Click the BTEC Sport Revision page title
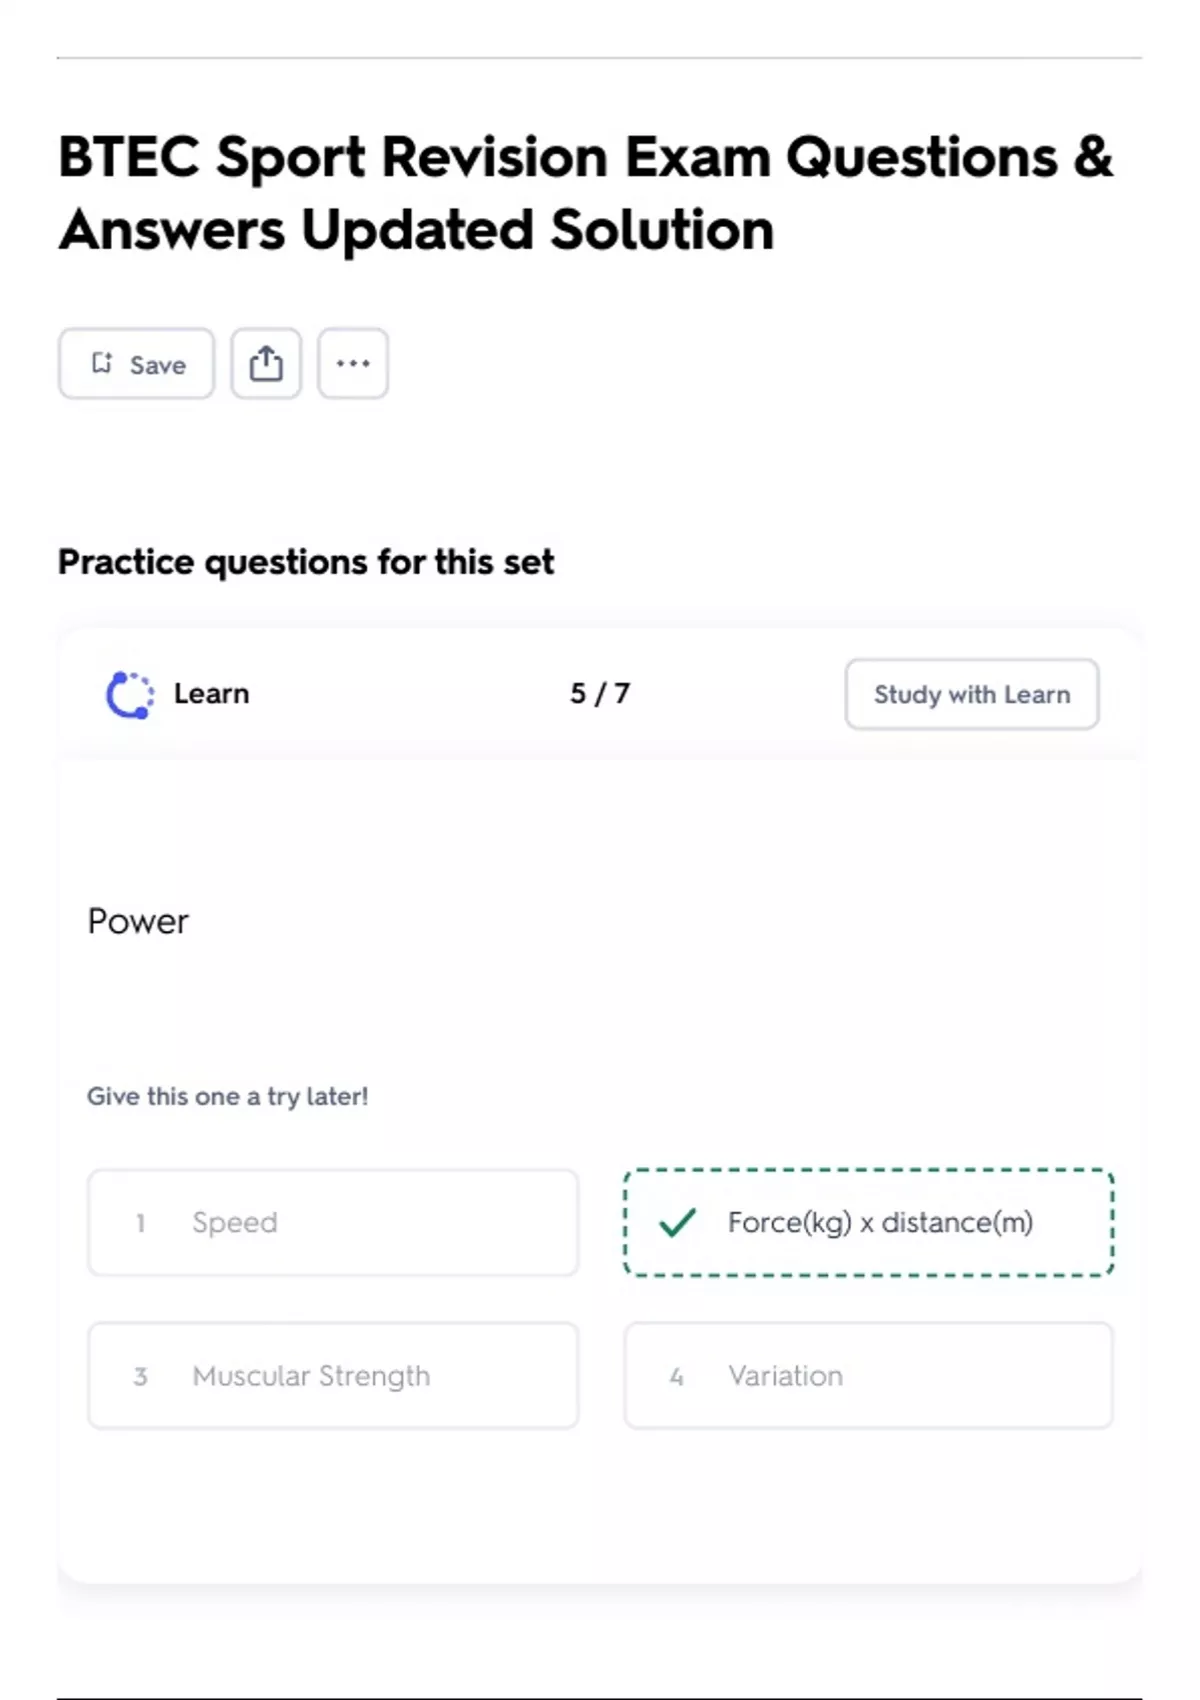 [x=585, y=193]
